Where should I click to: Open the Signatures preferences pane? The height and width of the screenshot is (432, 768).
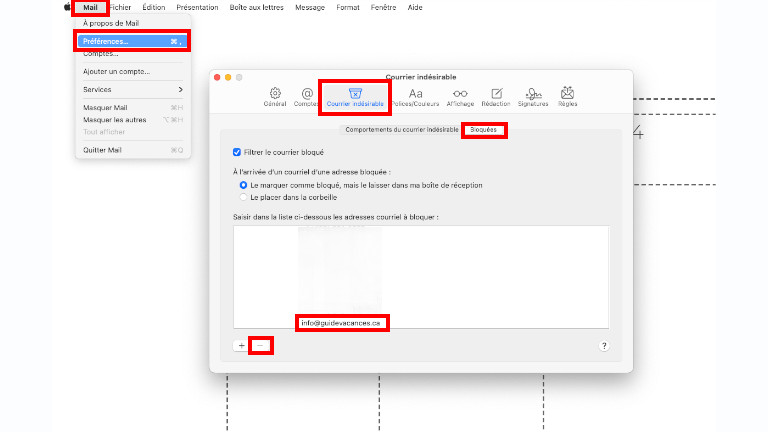[x=533, y=97]
